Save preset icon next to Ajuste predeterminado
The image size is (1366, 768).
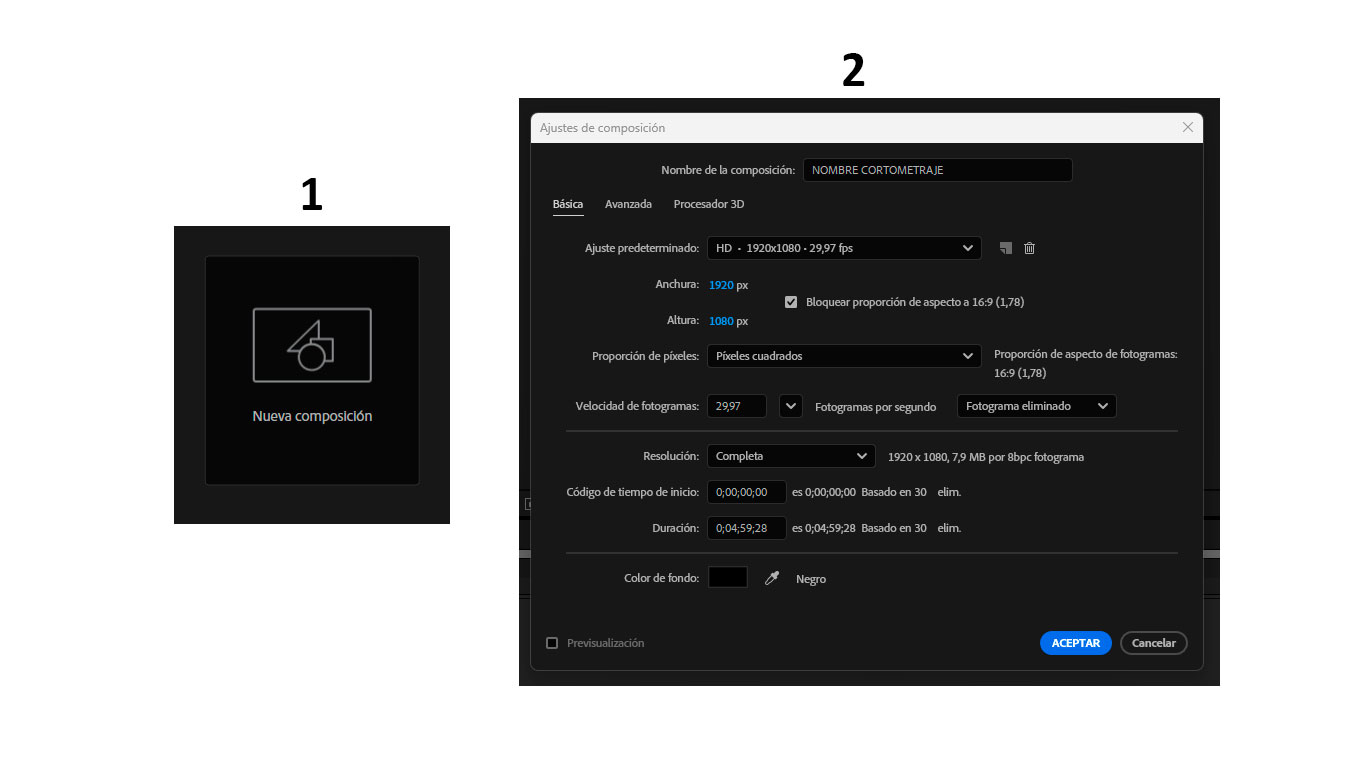pos(1006,248)
